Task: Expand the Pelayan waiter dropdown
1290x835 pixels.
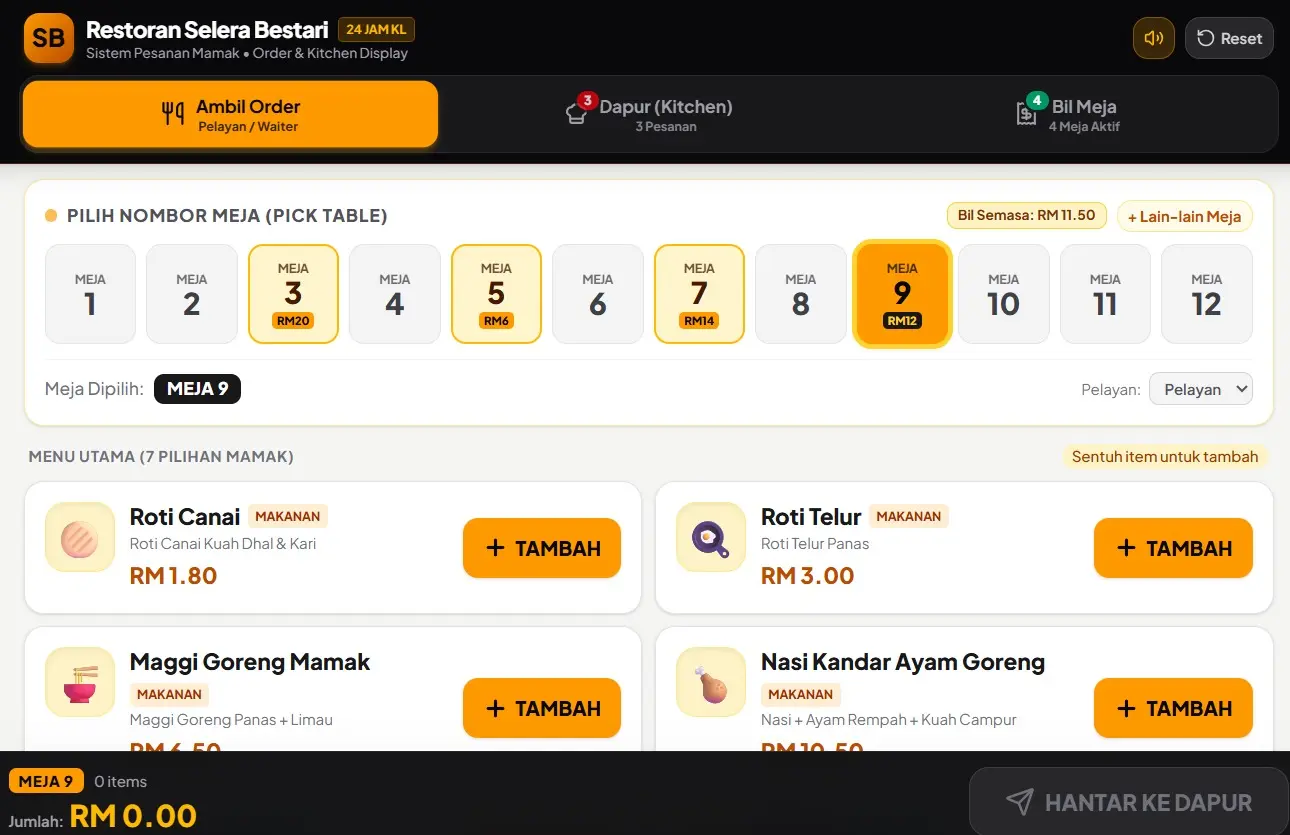Action: [1200, 389]
